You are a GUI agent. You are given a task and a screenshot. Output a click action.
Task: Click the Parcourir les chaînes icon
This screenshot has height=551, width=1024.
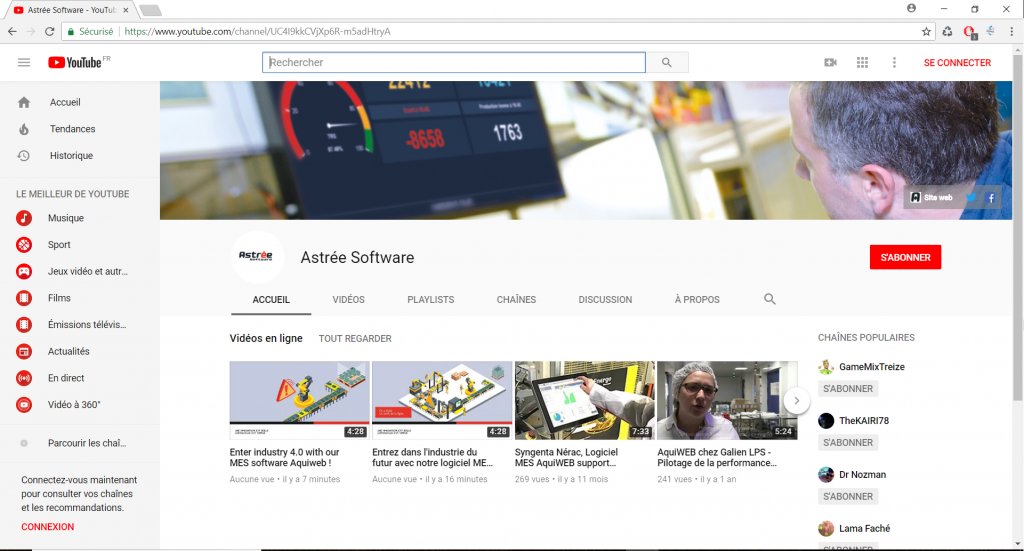pyautogui.click(x=24, y=443)
